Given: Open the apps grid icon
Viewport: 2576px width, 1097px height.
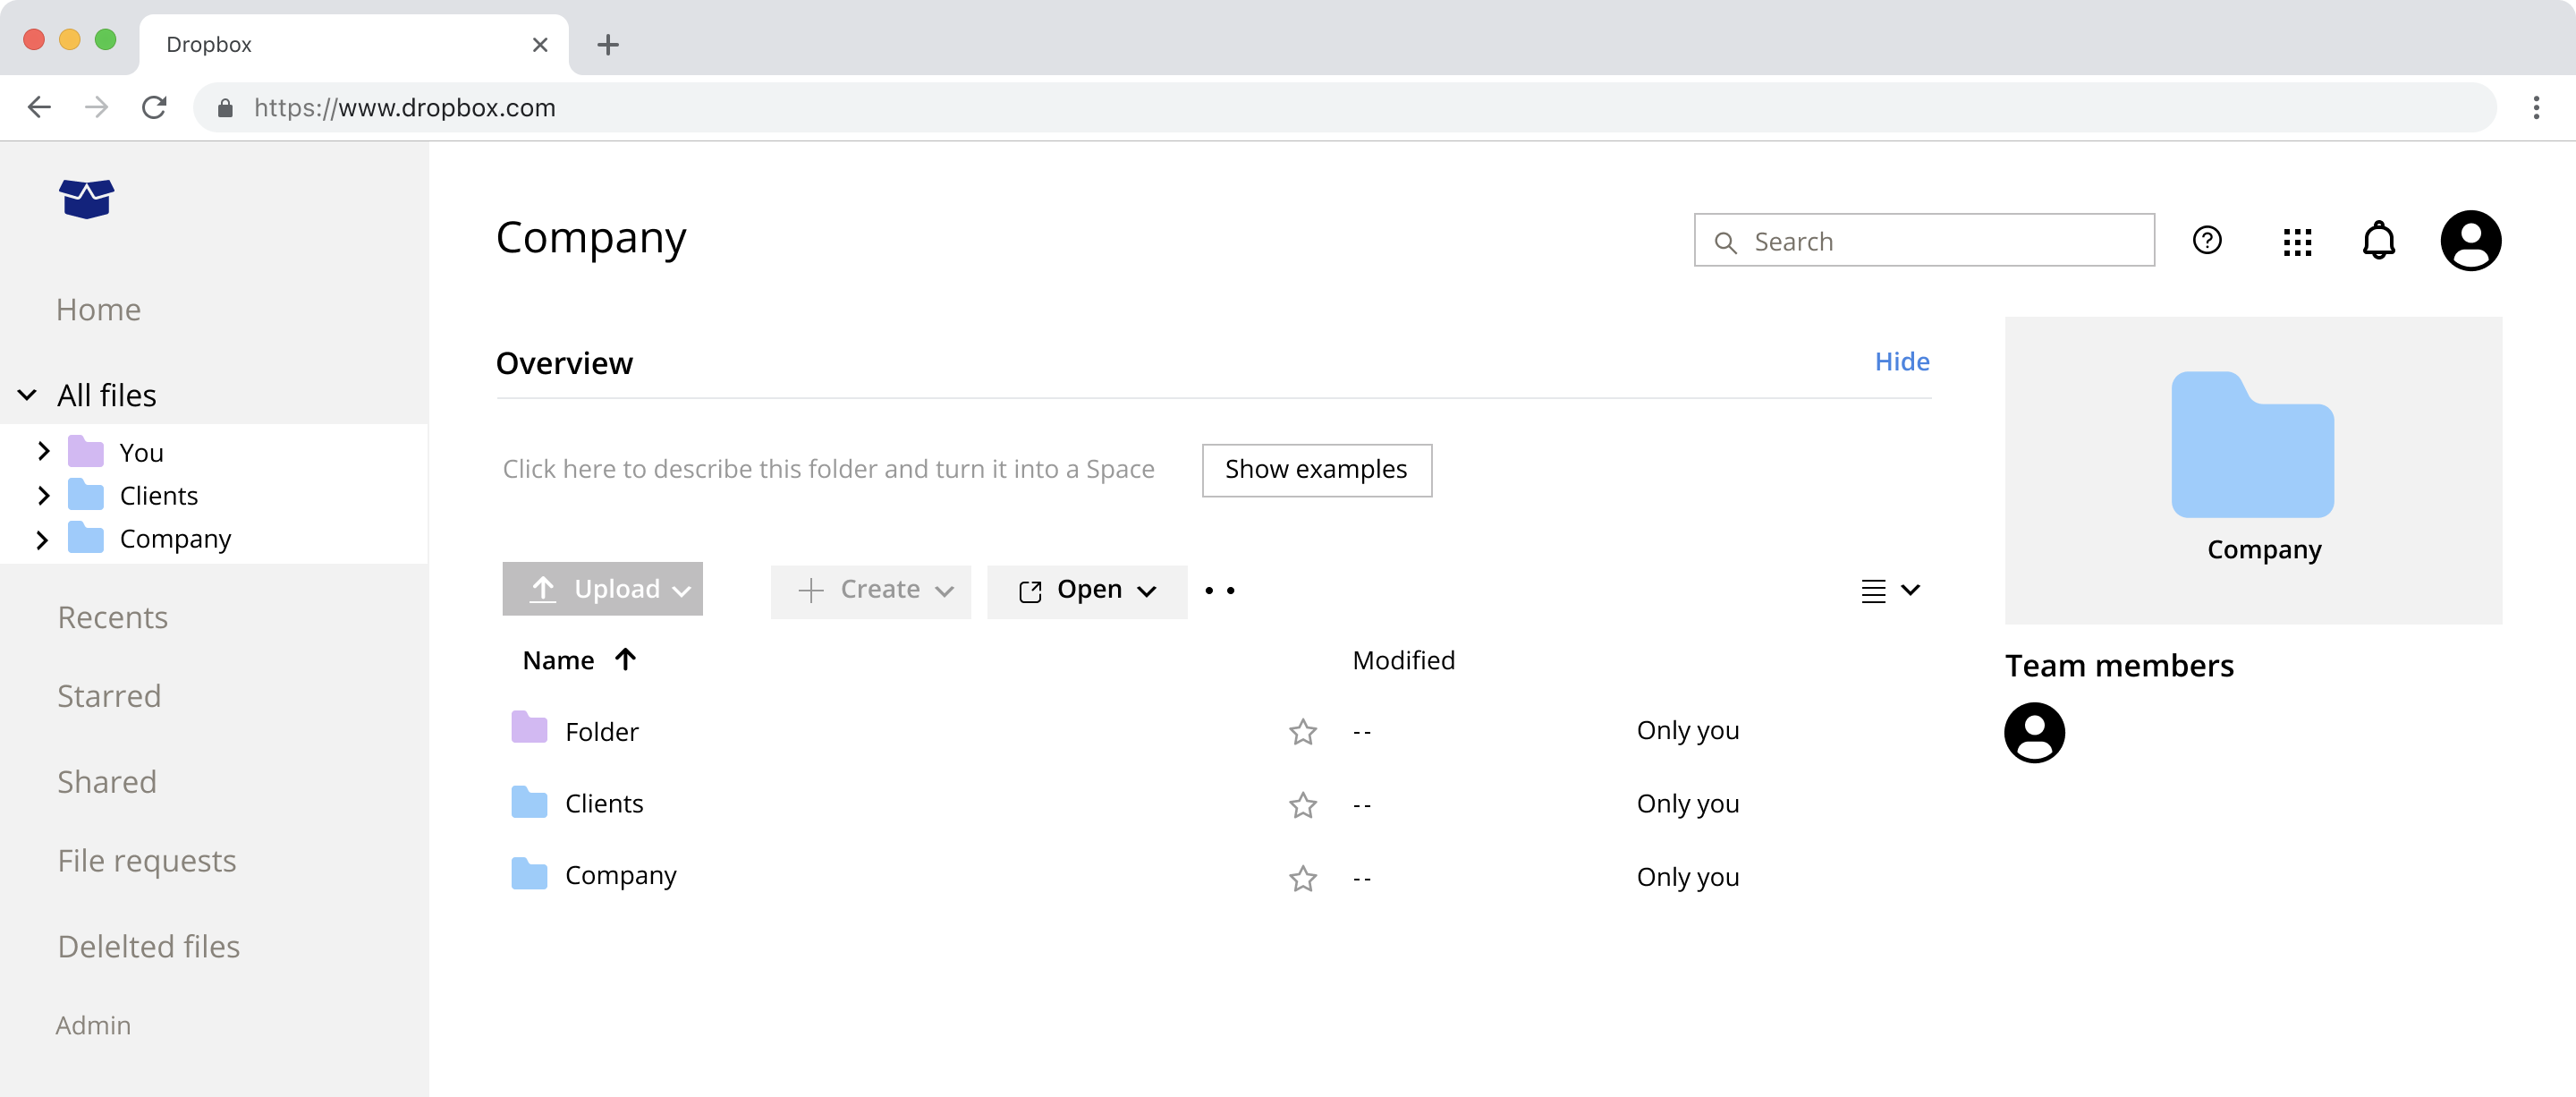Looking at the screenshot, I should [x=2297, y=242].
